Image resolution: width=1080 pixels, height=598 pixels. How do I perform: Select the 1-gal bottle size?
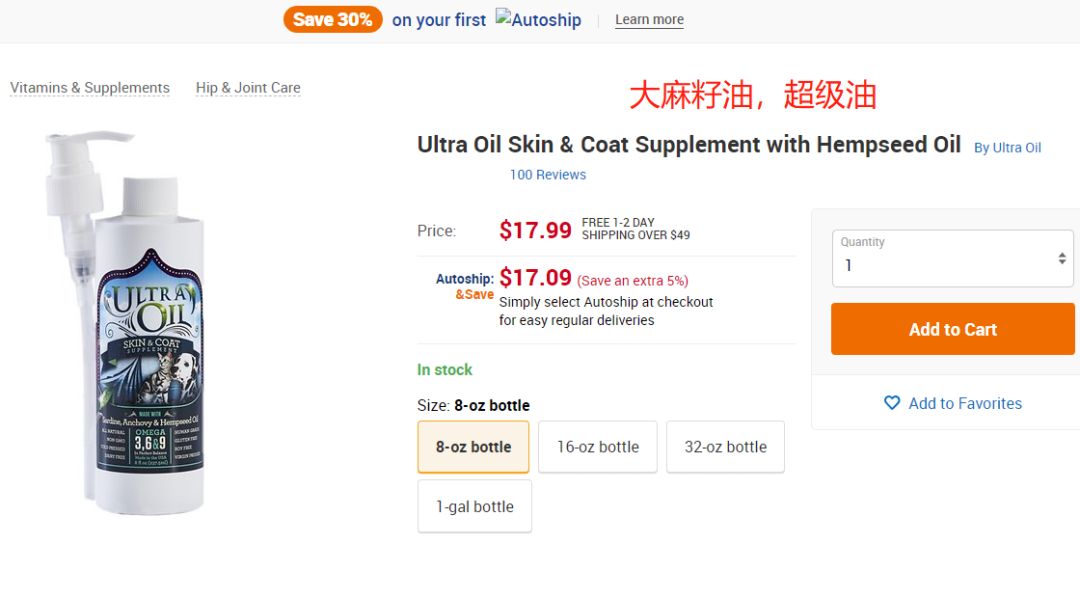click(474, 506)
